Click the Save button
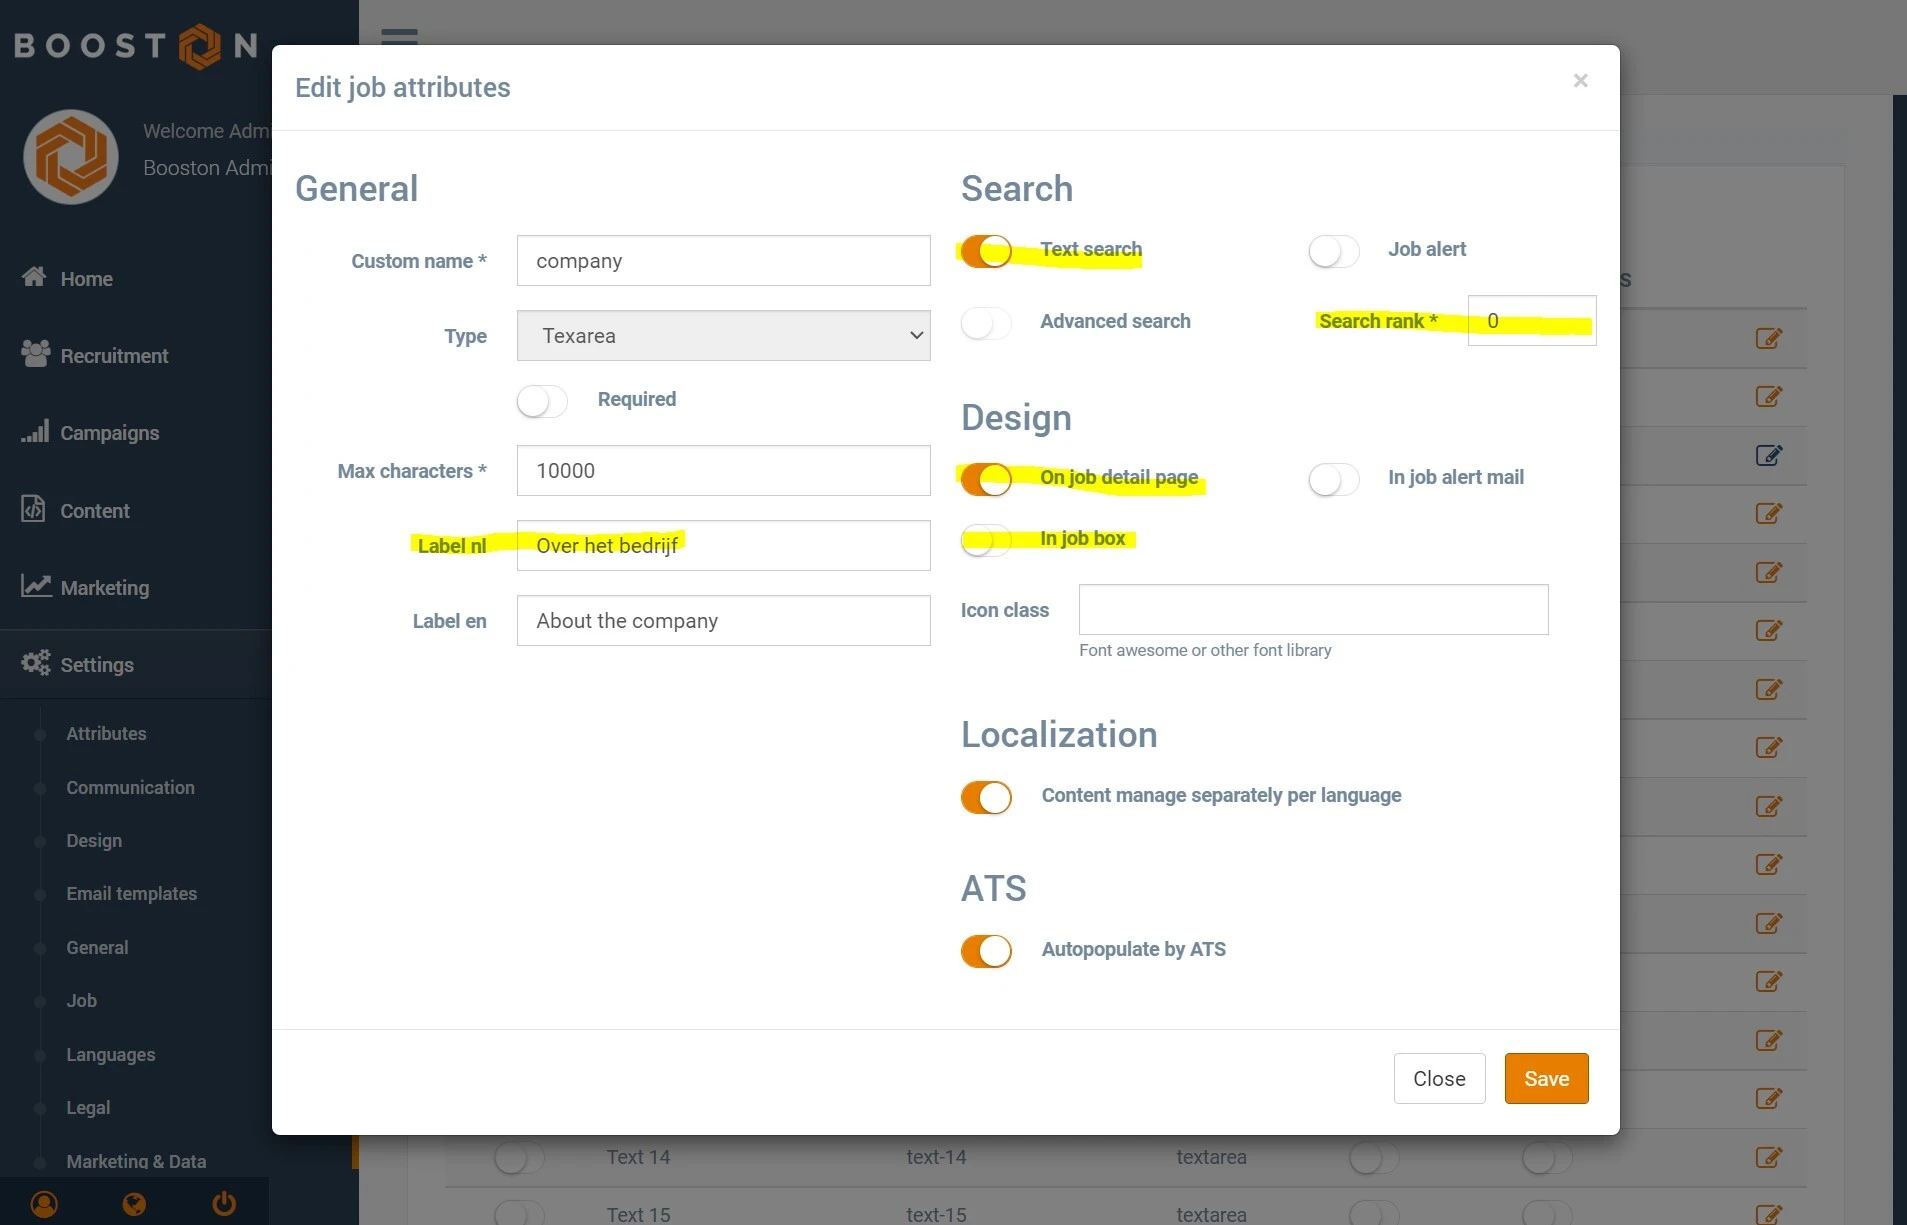This screenshot has height=1225, width=1907. [x=1546, y=1078]
